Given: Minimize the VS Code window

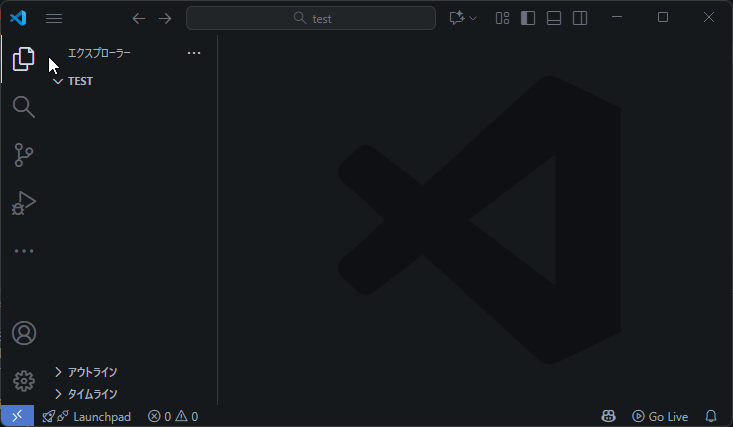Looking at the screenshot, I should [x=617, y=17].
